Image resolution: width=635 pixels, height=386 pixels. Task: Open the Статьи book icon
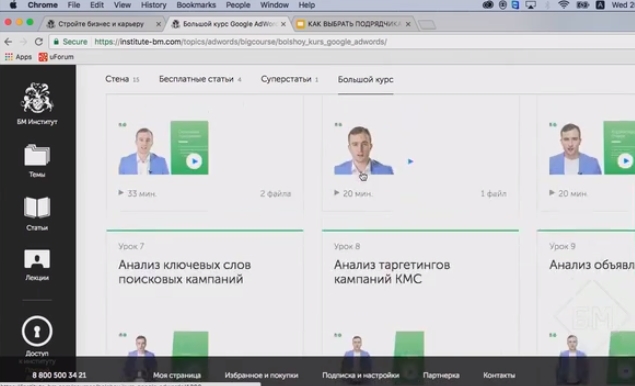point(37,207)
